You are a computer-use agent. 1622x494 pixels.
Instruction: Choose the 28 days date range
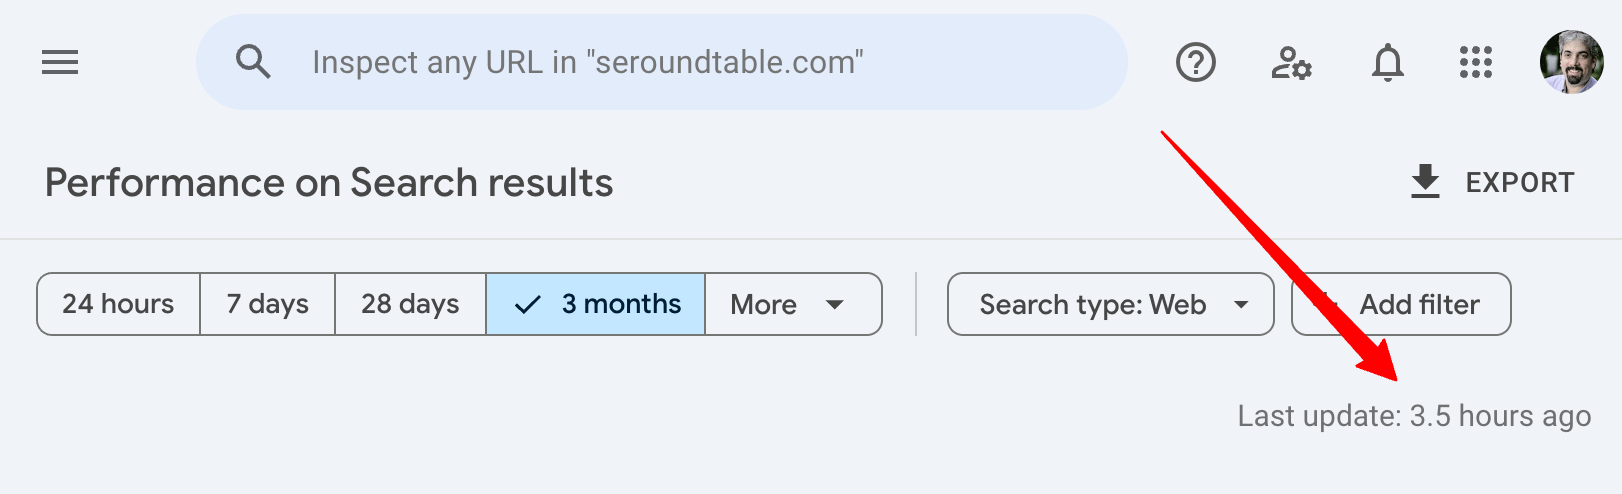tap(410, 304)
